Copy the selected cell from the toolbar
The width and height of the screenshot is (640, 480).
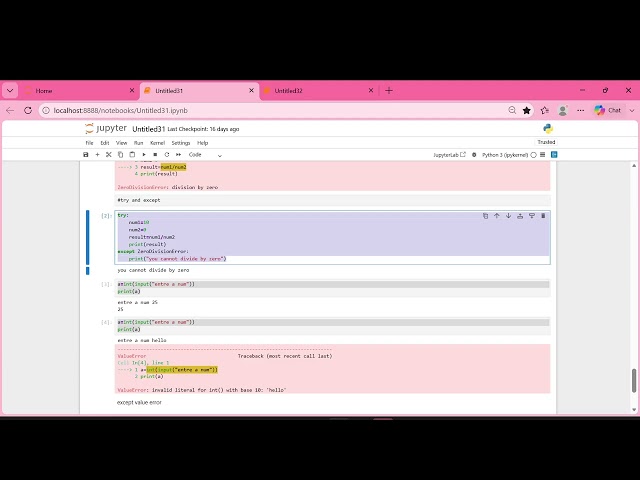(x=120, y=155)
